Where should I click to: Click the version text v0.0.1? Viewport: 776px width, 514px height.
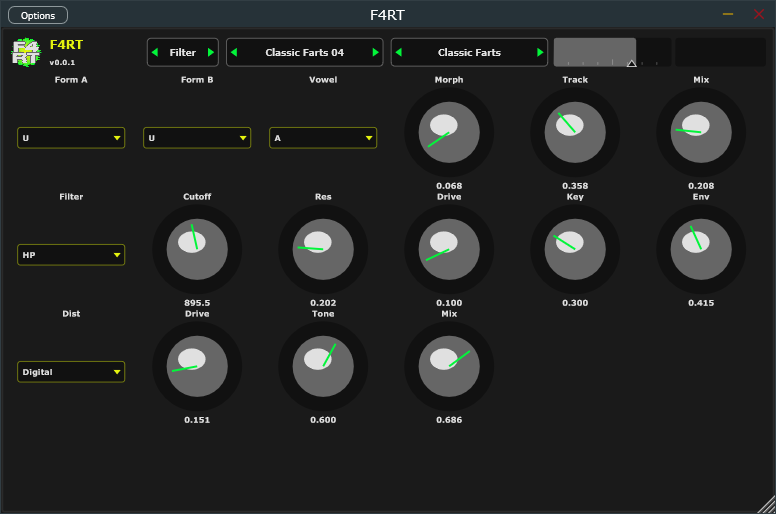click(x=62, y=62)
